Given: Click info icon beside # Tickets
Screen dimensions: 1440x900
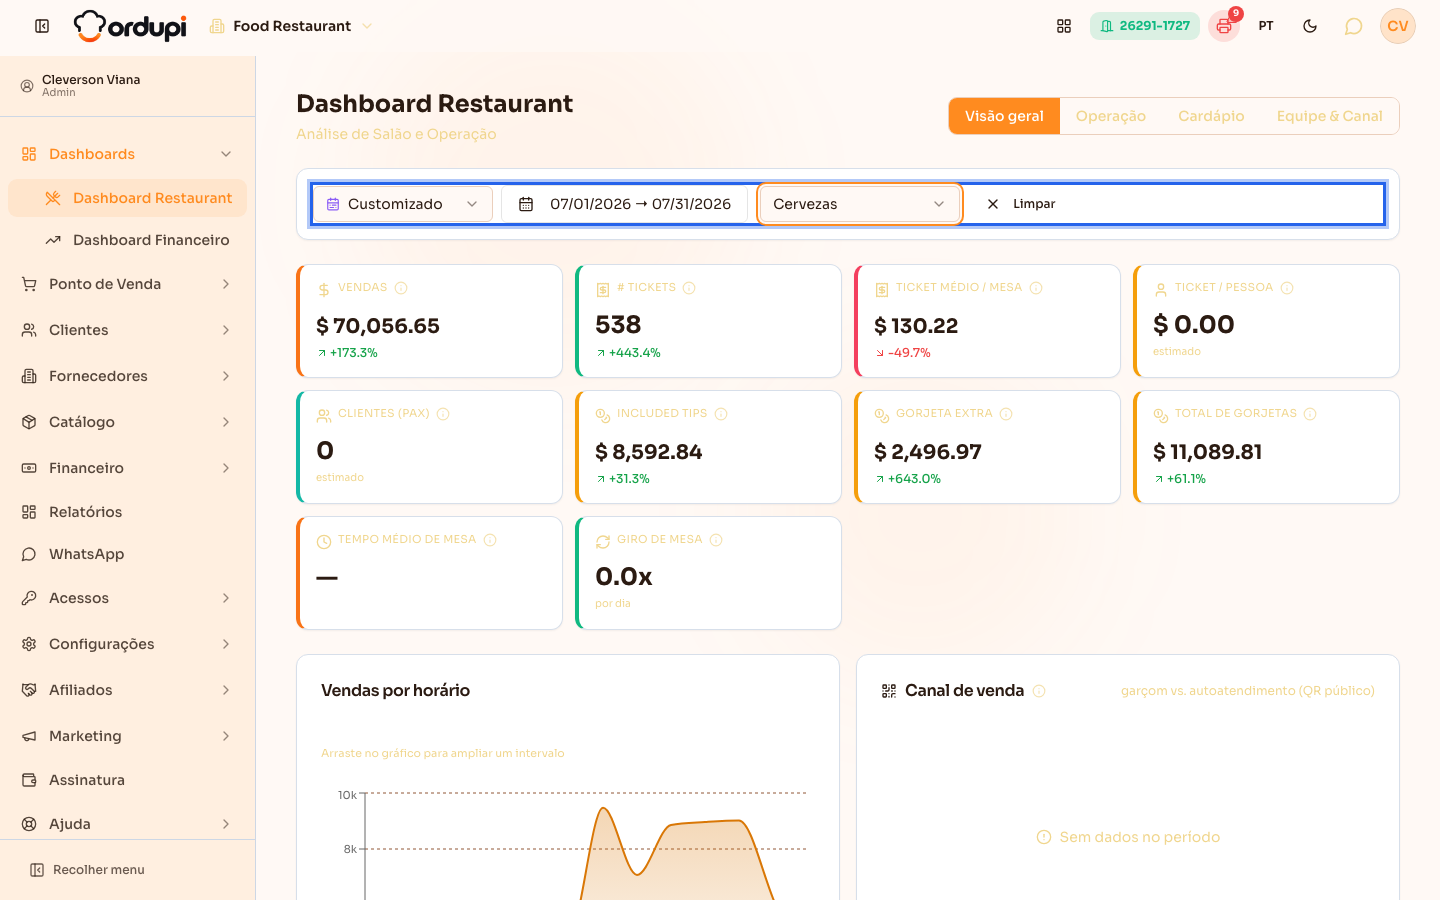Looking at the screenshot, I should pos(689,288).
